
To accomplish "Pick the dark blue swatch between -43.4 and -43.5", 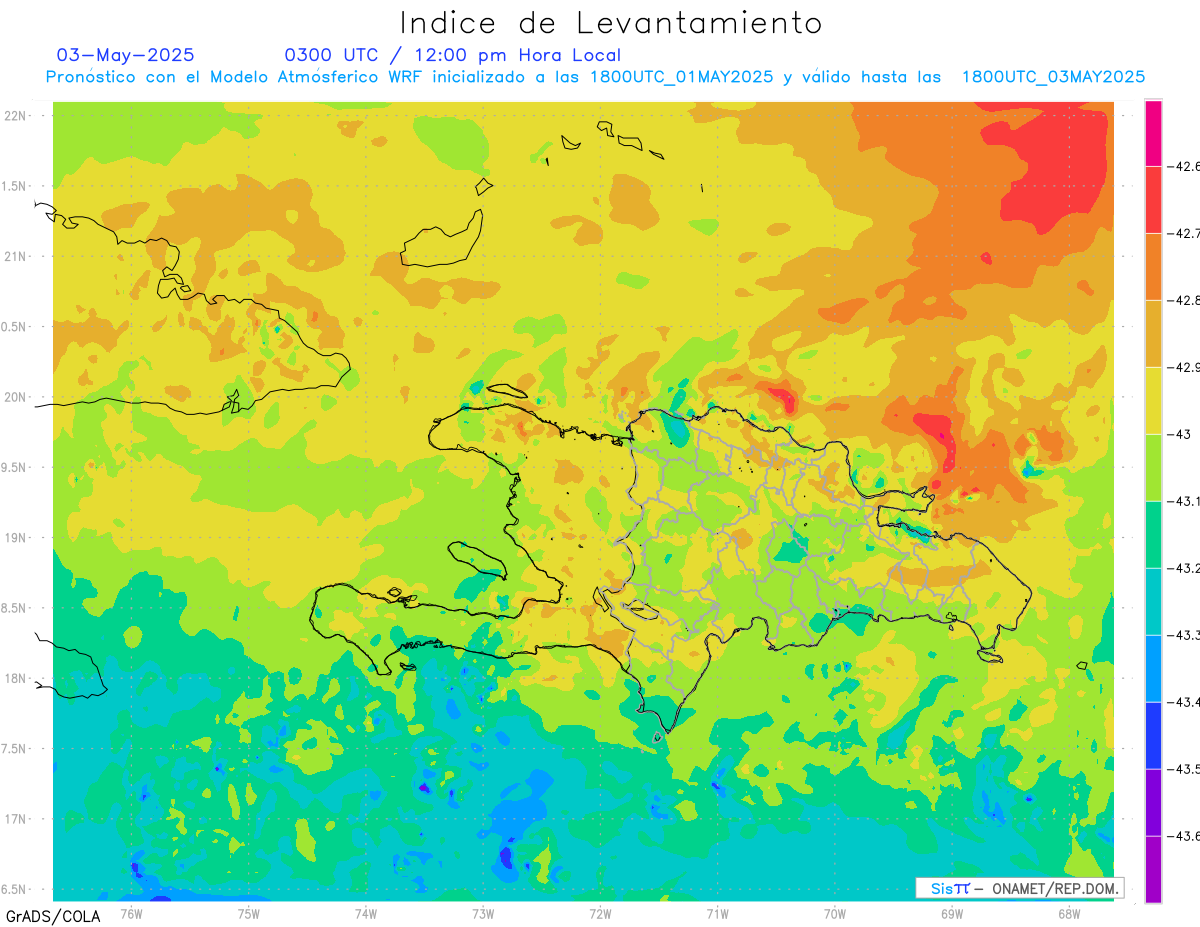I will 1153,735.
